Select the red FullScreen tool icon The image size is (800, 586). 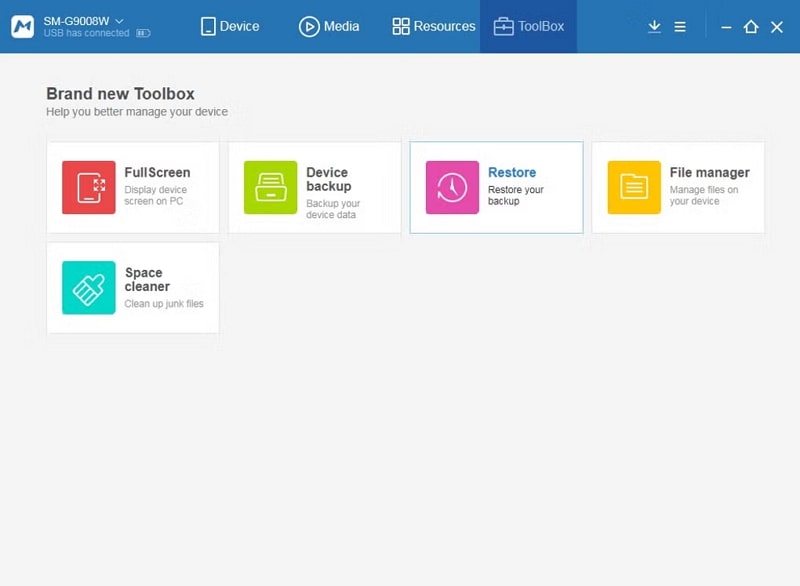coord(86,186)
